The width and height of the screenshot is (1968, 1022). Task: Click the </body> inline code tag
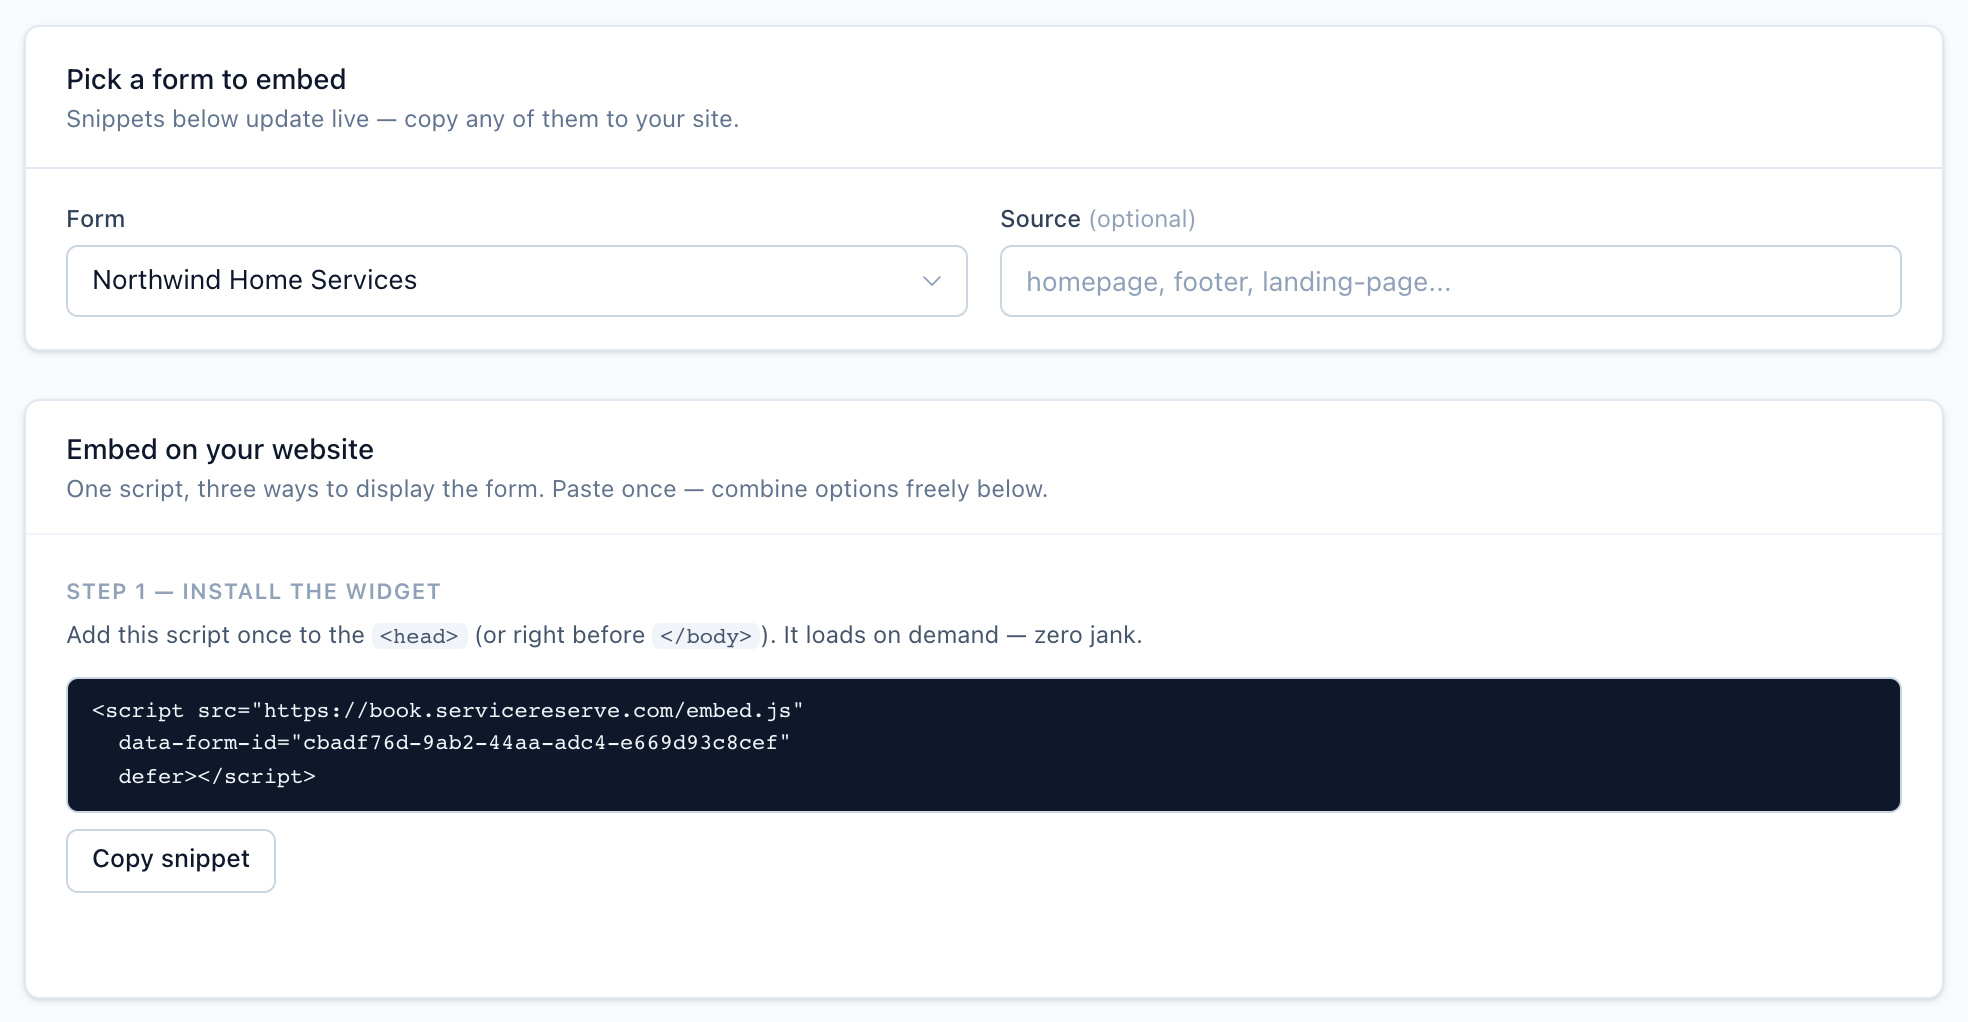(x=706, y=636)
